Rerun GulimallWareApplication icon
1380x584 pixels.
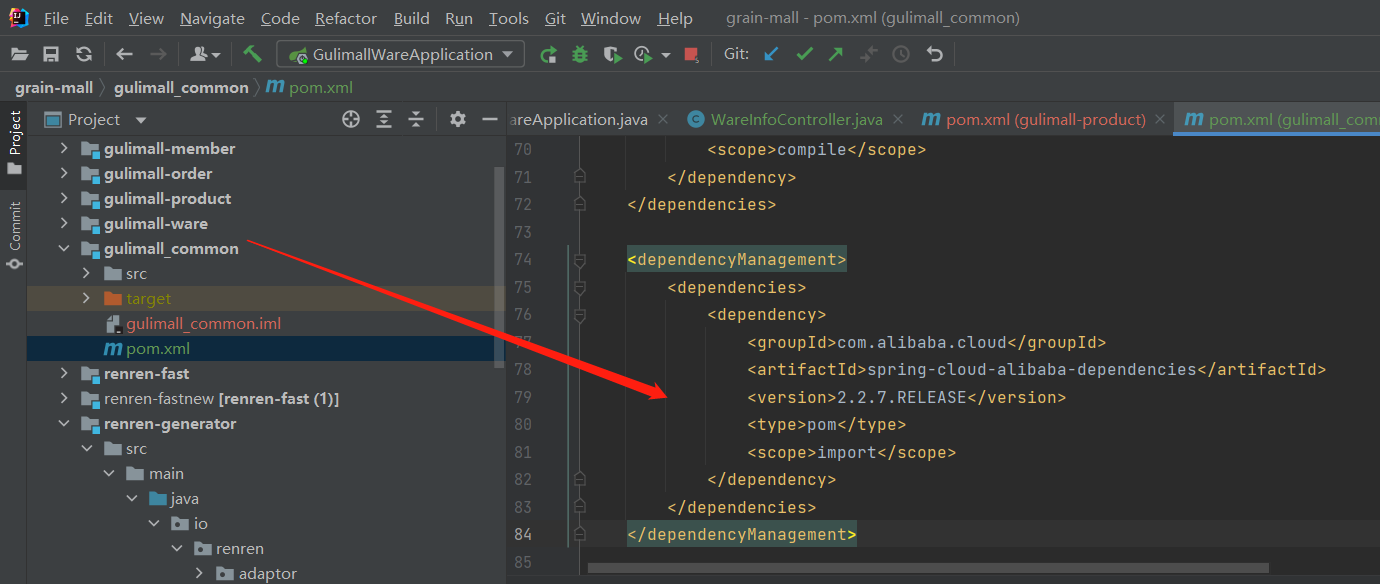coord(548,55)
